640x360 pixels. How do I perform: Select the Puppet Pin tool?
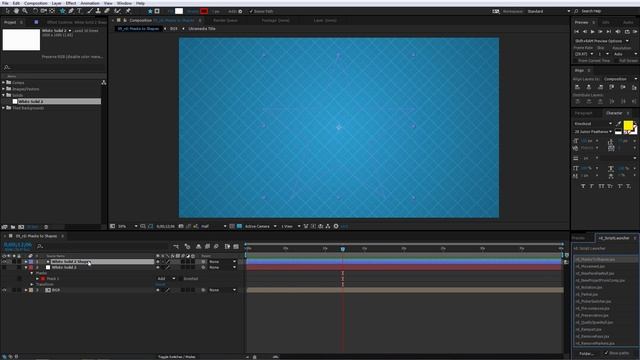point(128,11)
